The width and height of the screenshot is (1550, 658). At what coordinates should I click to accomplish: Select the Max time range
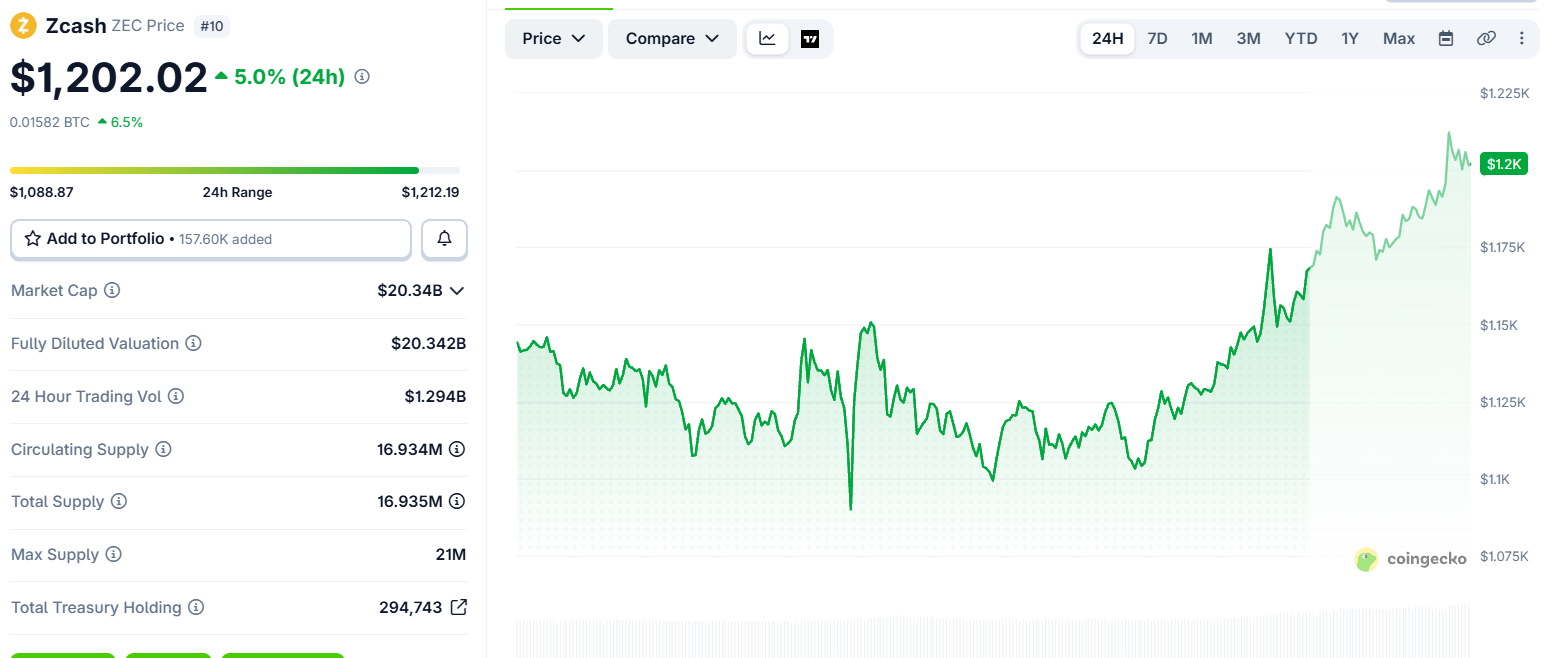(x=1399, y=39)
